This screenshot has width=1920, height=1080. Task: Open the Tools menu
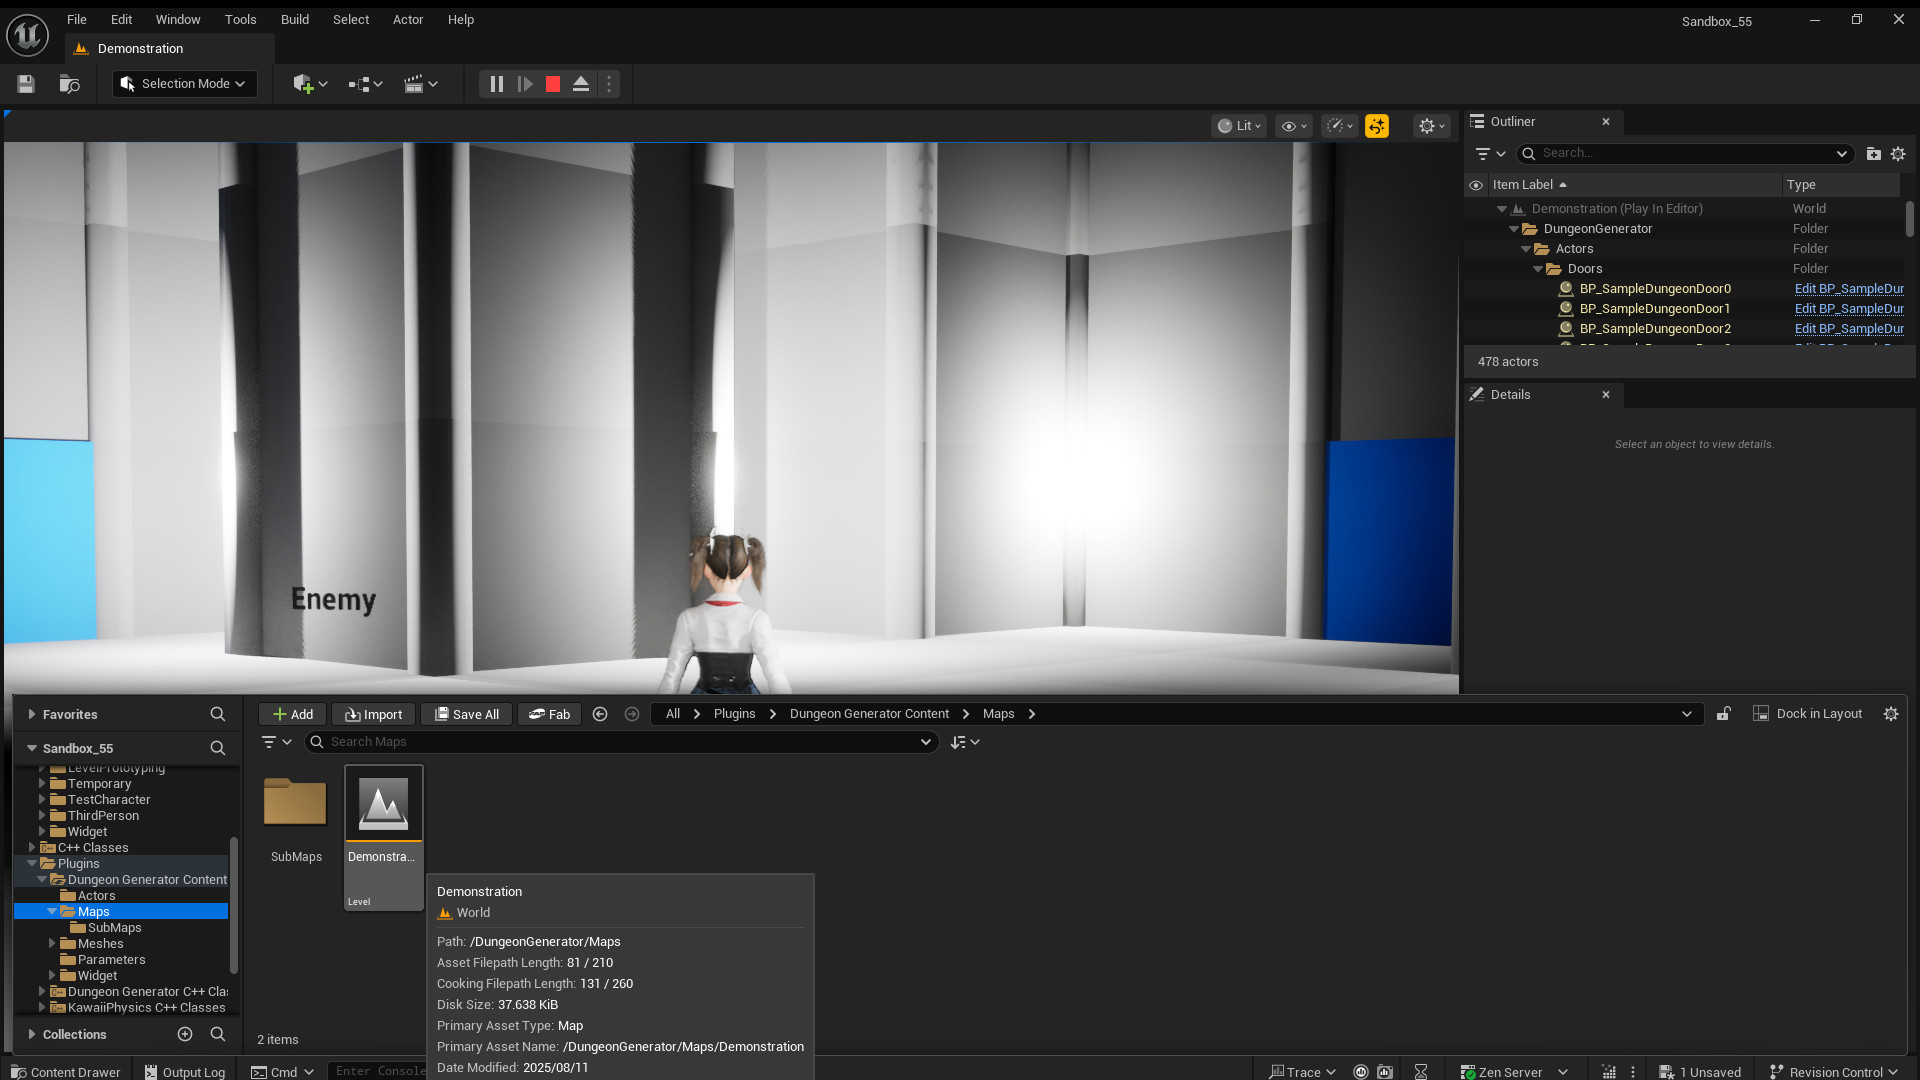pos(240,20)
